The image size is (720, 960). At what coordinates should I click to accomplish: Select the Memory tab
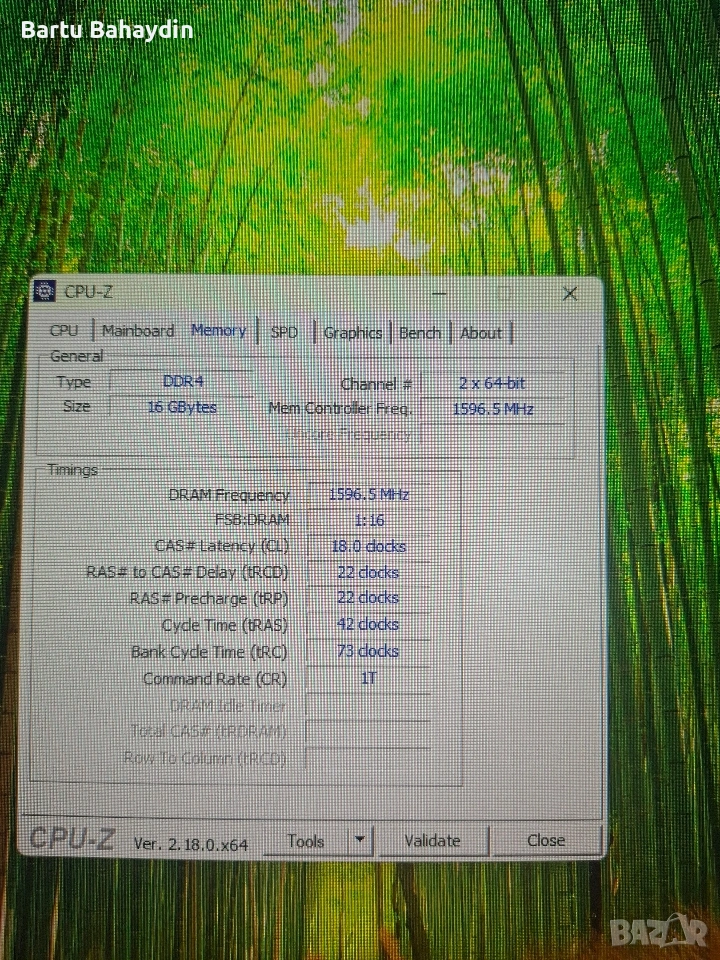(219, 330)
